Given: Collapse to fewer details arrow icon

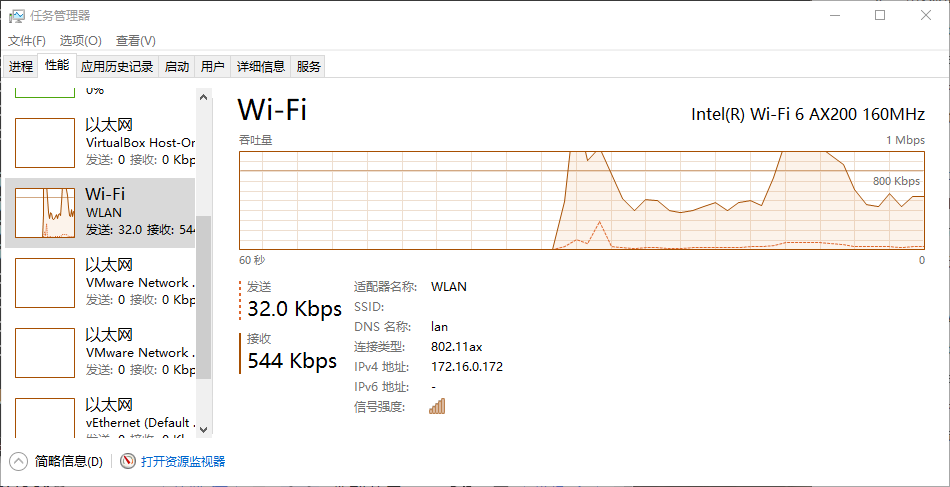Looking at the screenshot, I should 19,461.
